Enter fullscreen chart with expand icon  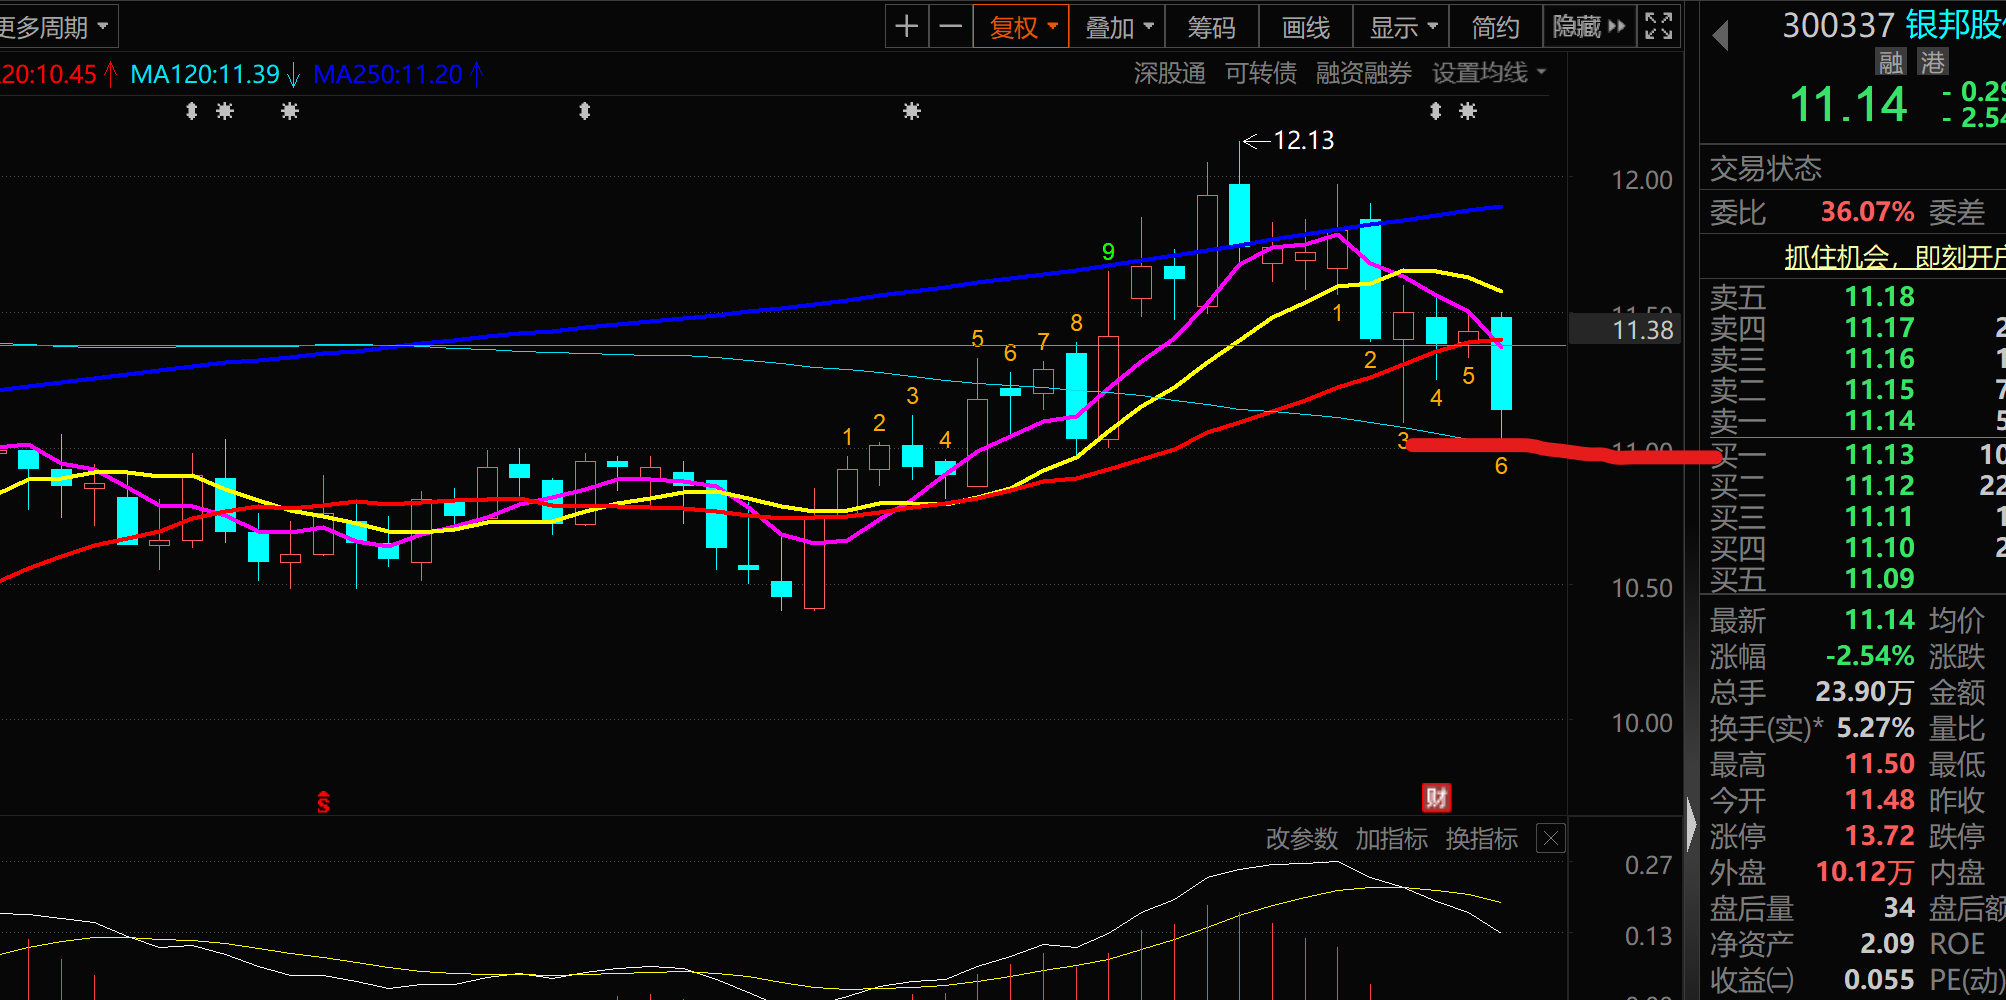[1659, 27]
